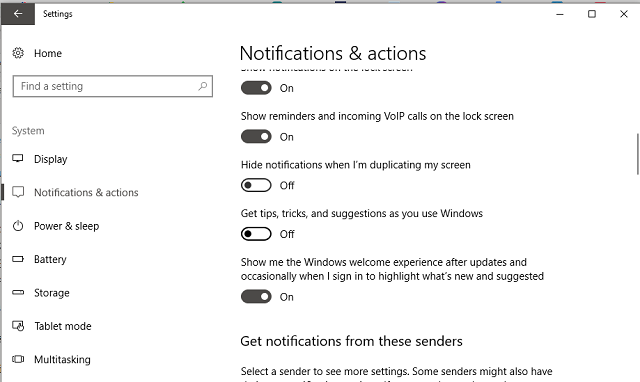Enable tips, tricks, and suggestions toggle
640x382 pixels.
click(x=256, y=234)
